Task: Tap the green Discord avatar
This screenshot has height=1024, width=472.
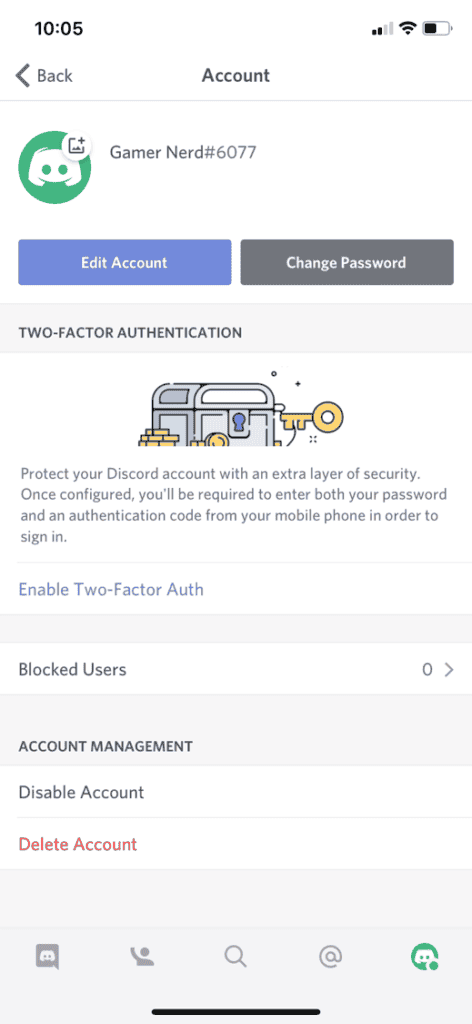Action: [55, 167]
